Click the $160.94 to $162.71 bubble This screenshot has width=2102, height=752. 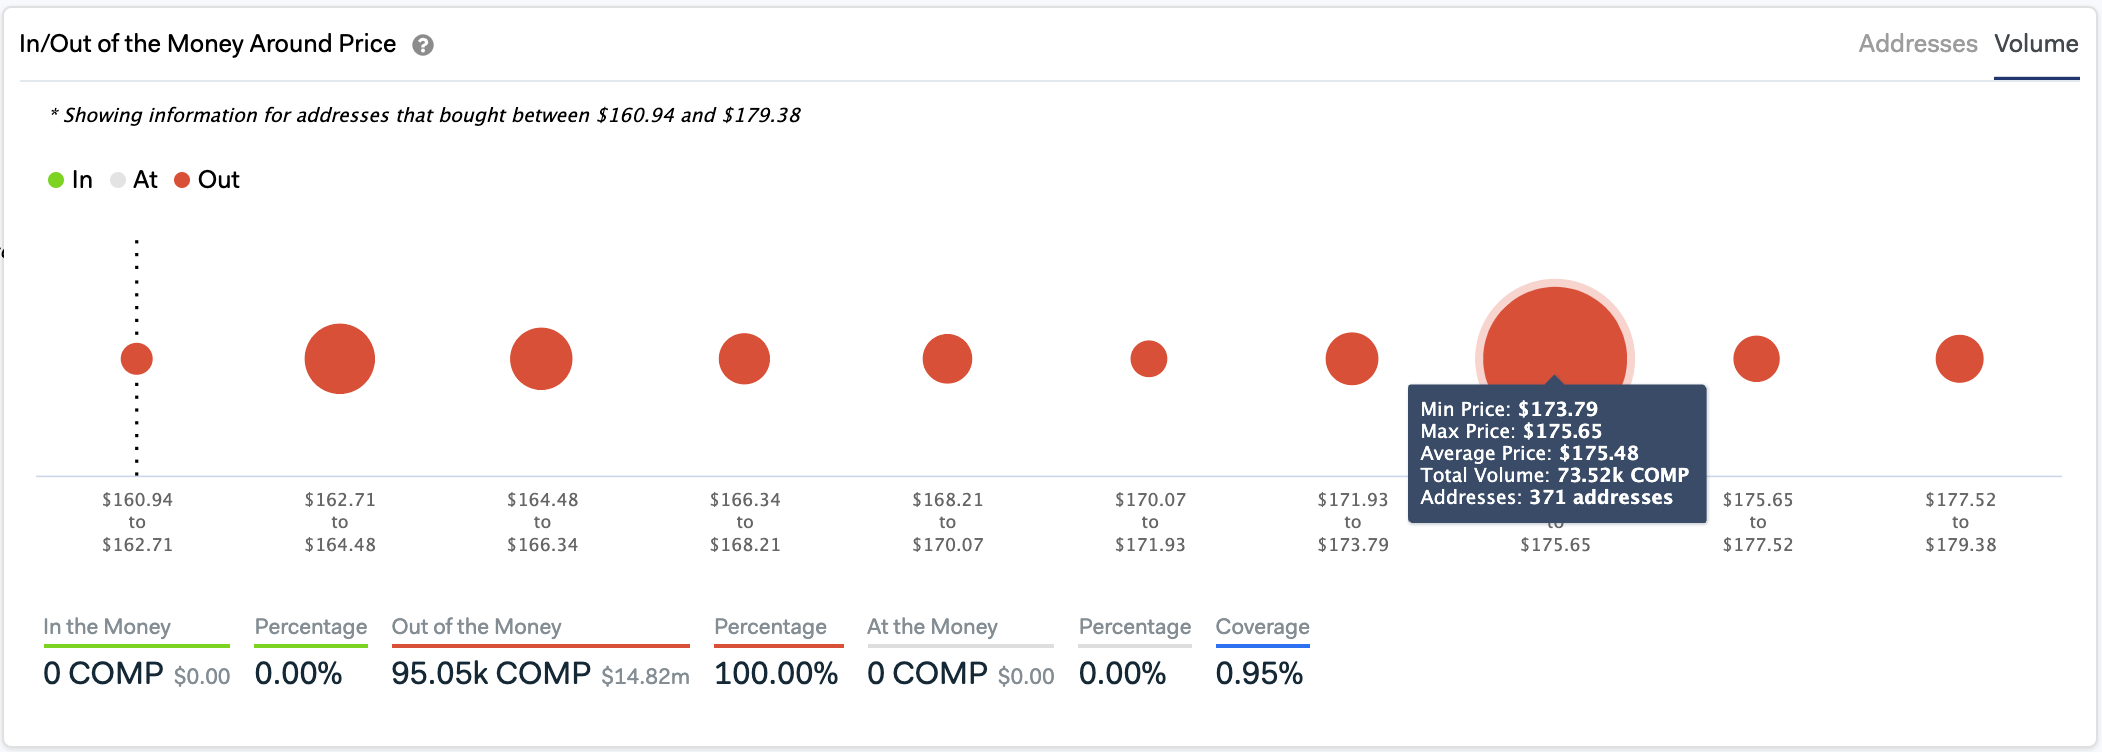pyautogui.click(x=137, y=358)
